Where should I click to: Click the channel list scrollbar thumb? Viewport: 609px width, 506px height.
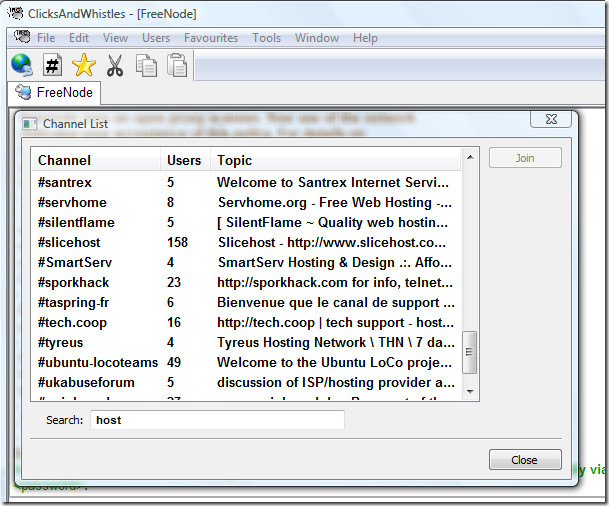pyautogui.click(x=470, y=352)
